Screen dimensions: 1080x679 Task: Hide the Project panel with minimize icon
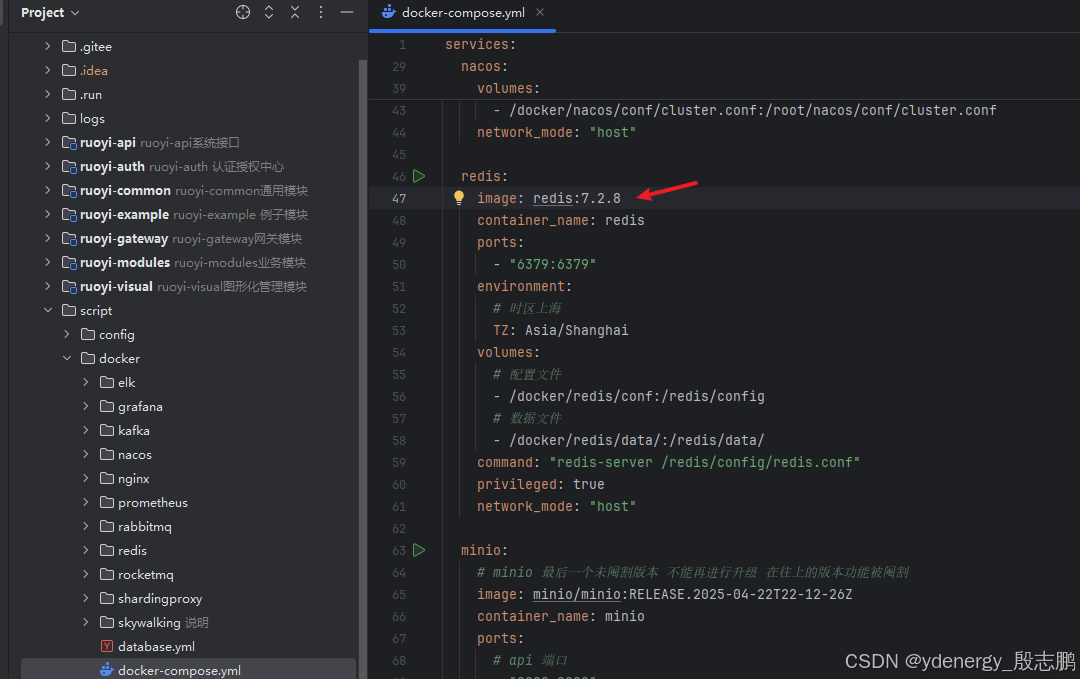tap(346, 13)
